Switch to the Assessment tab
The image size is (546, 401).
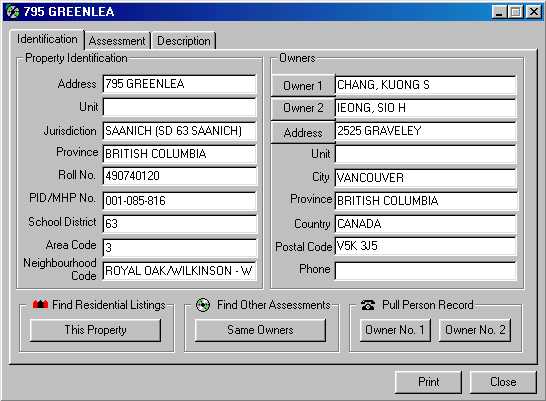pos(117,41)
